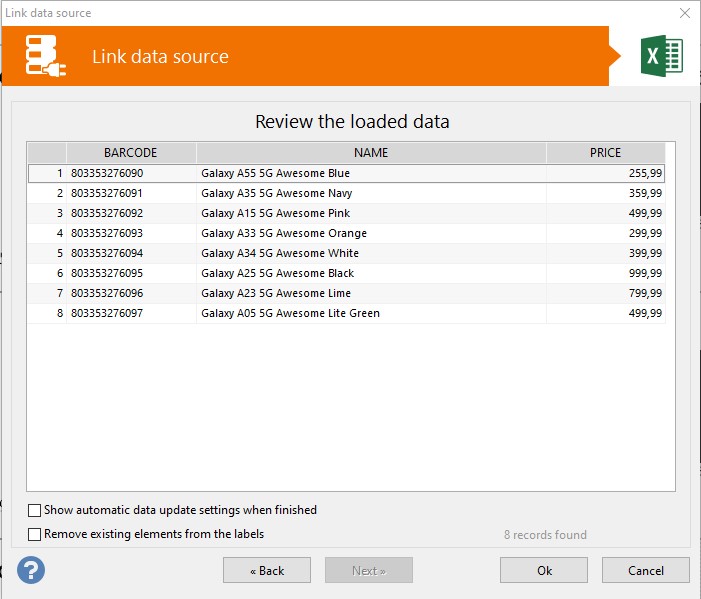Image resolution: width=701 pixels, height=599 pixels.
Task: Click Galaxy A35 5G Awesome Navy name
Action: [x=371, y=193]
